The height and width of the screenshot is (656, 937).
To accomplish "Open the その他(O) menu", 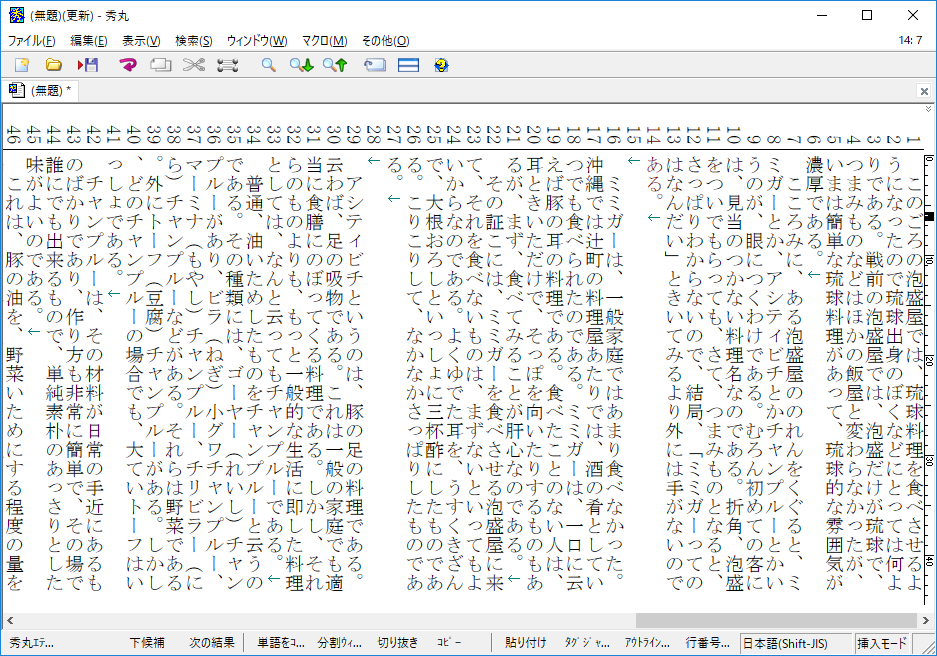I will coord(385,41).
